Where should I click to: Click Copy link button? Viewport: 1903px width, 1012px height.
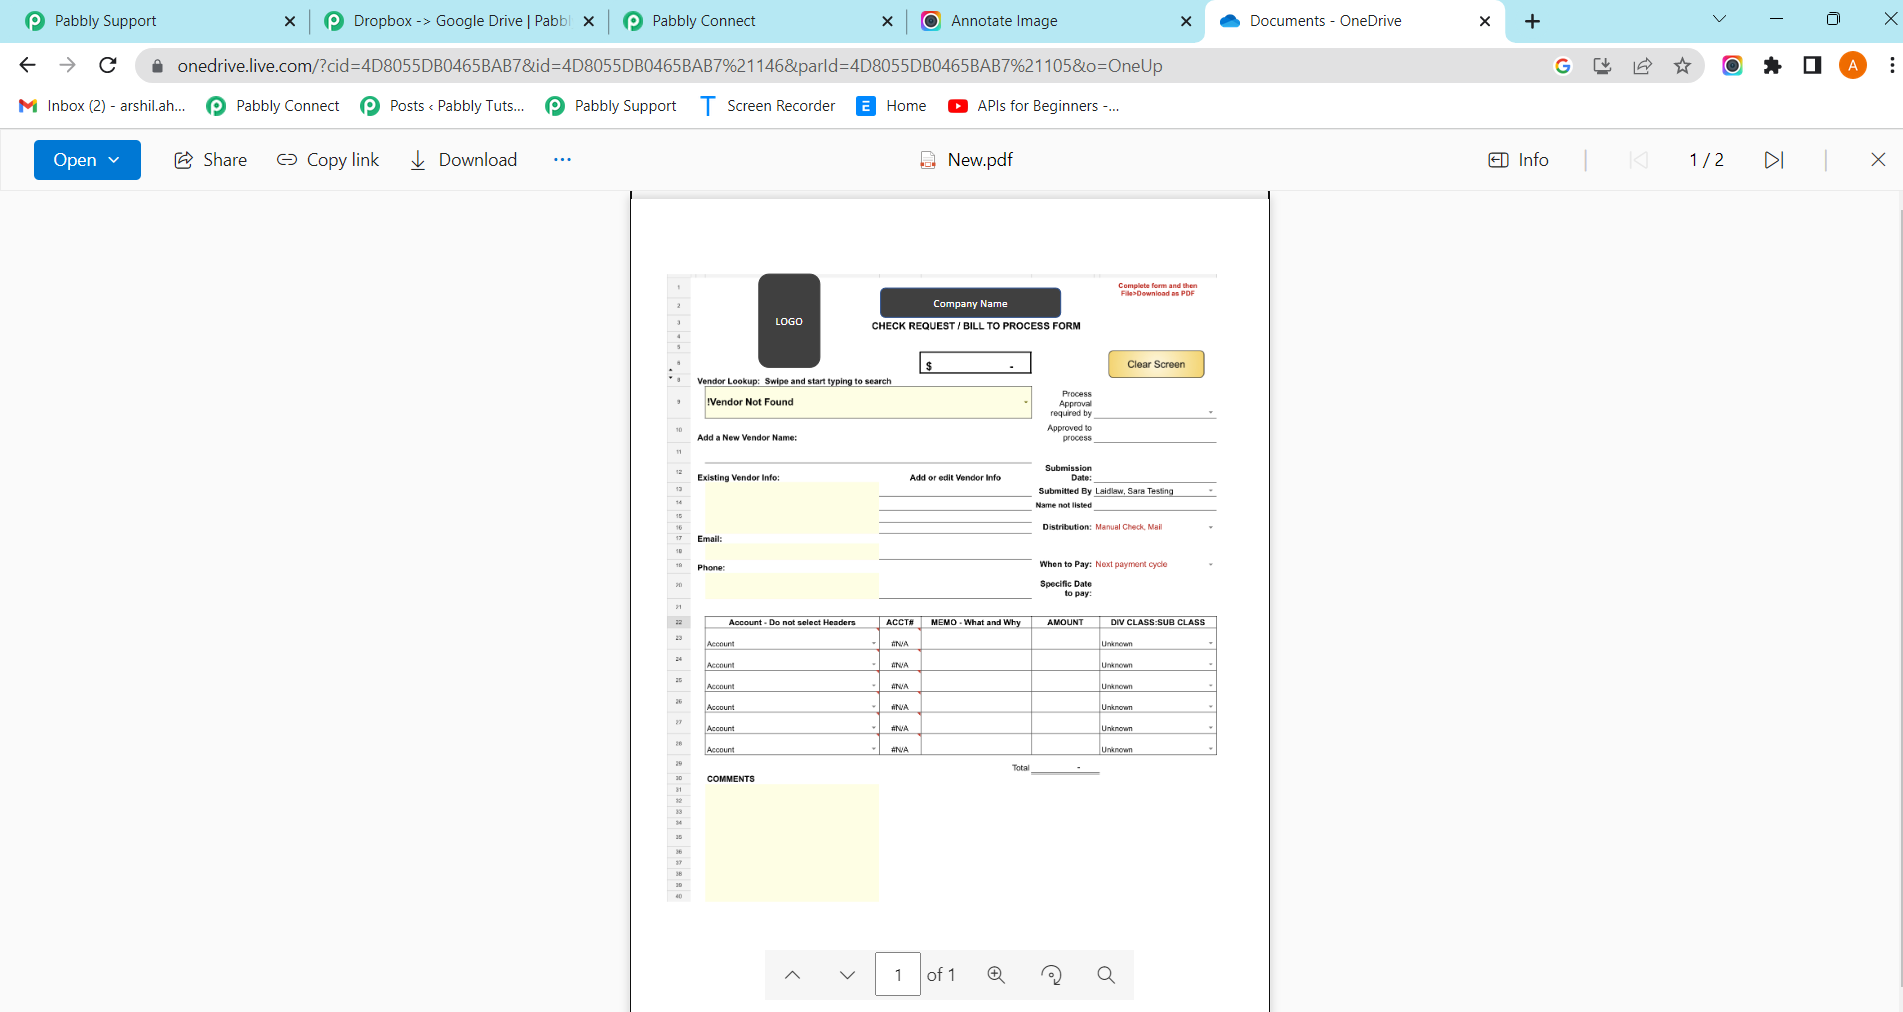click(328, 160)
